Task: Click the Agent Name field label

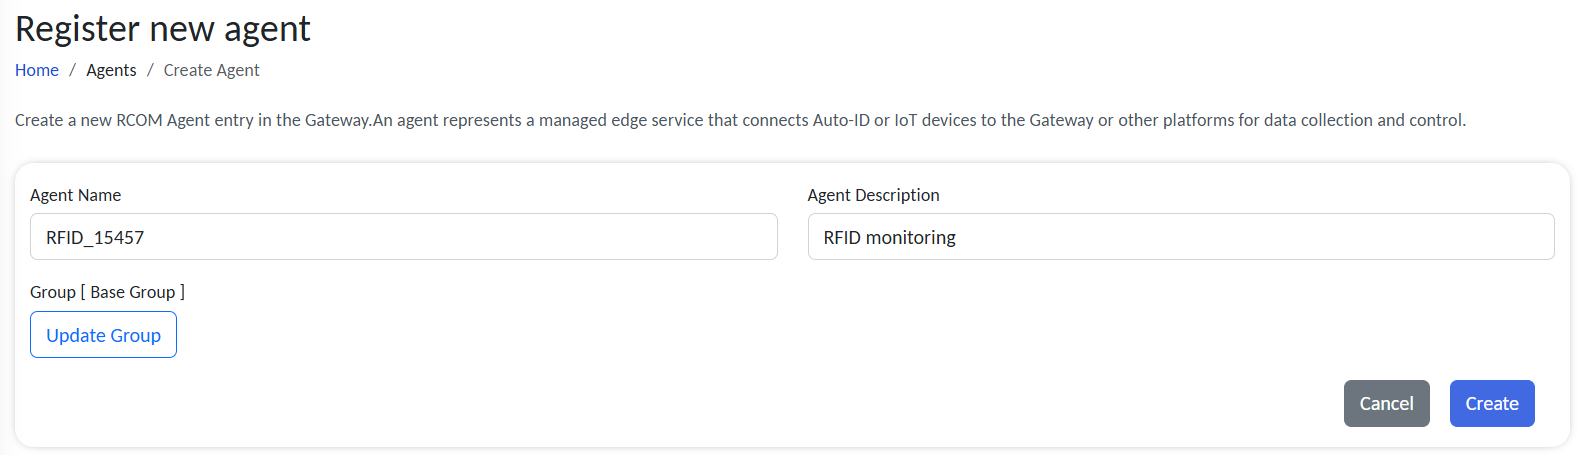Action: [75, 195]
